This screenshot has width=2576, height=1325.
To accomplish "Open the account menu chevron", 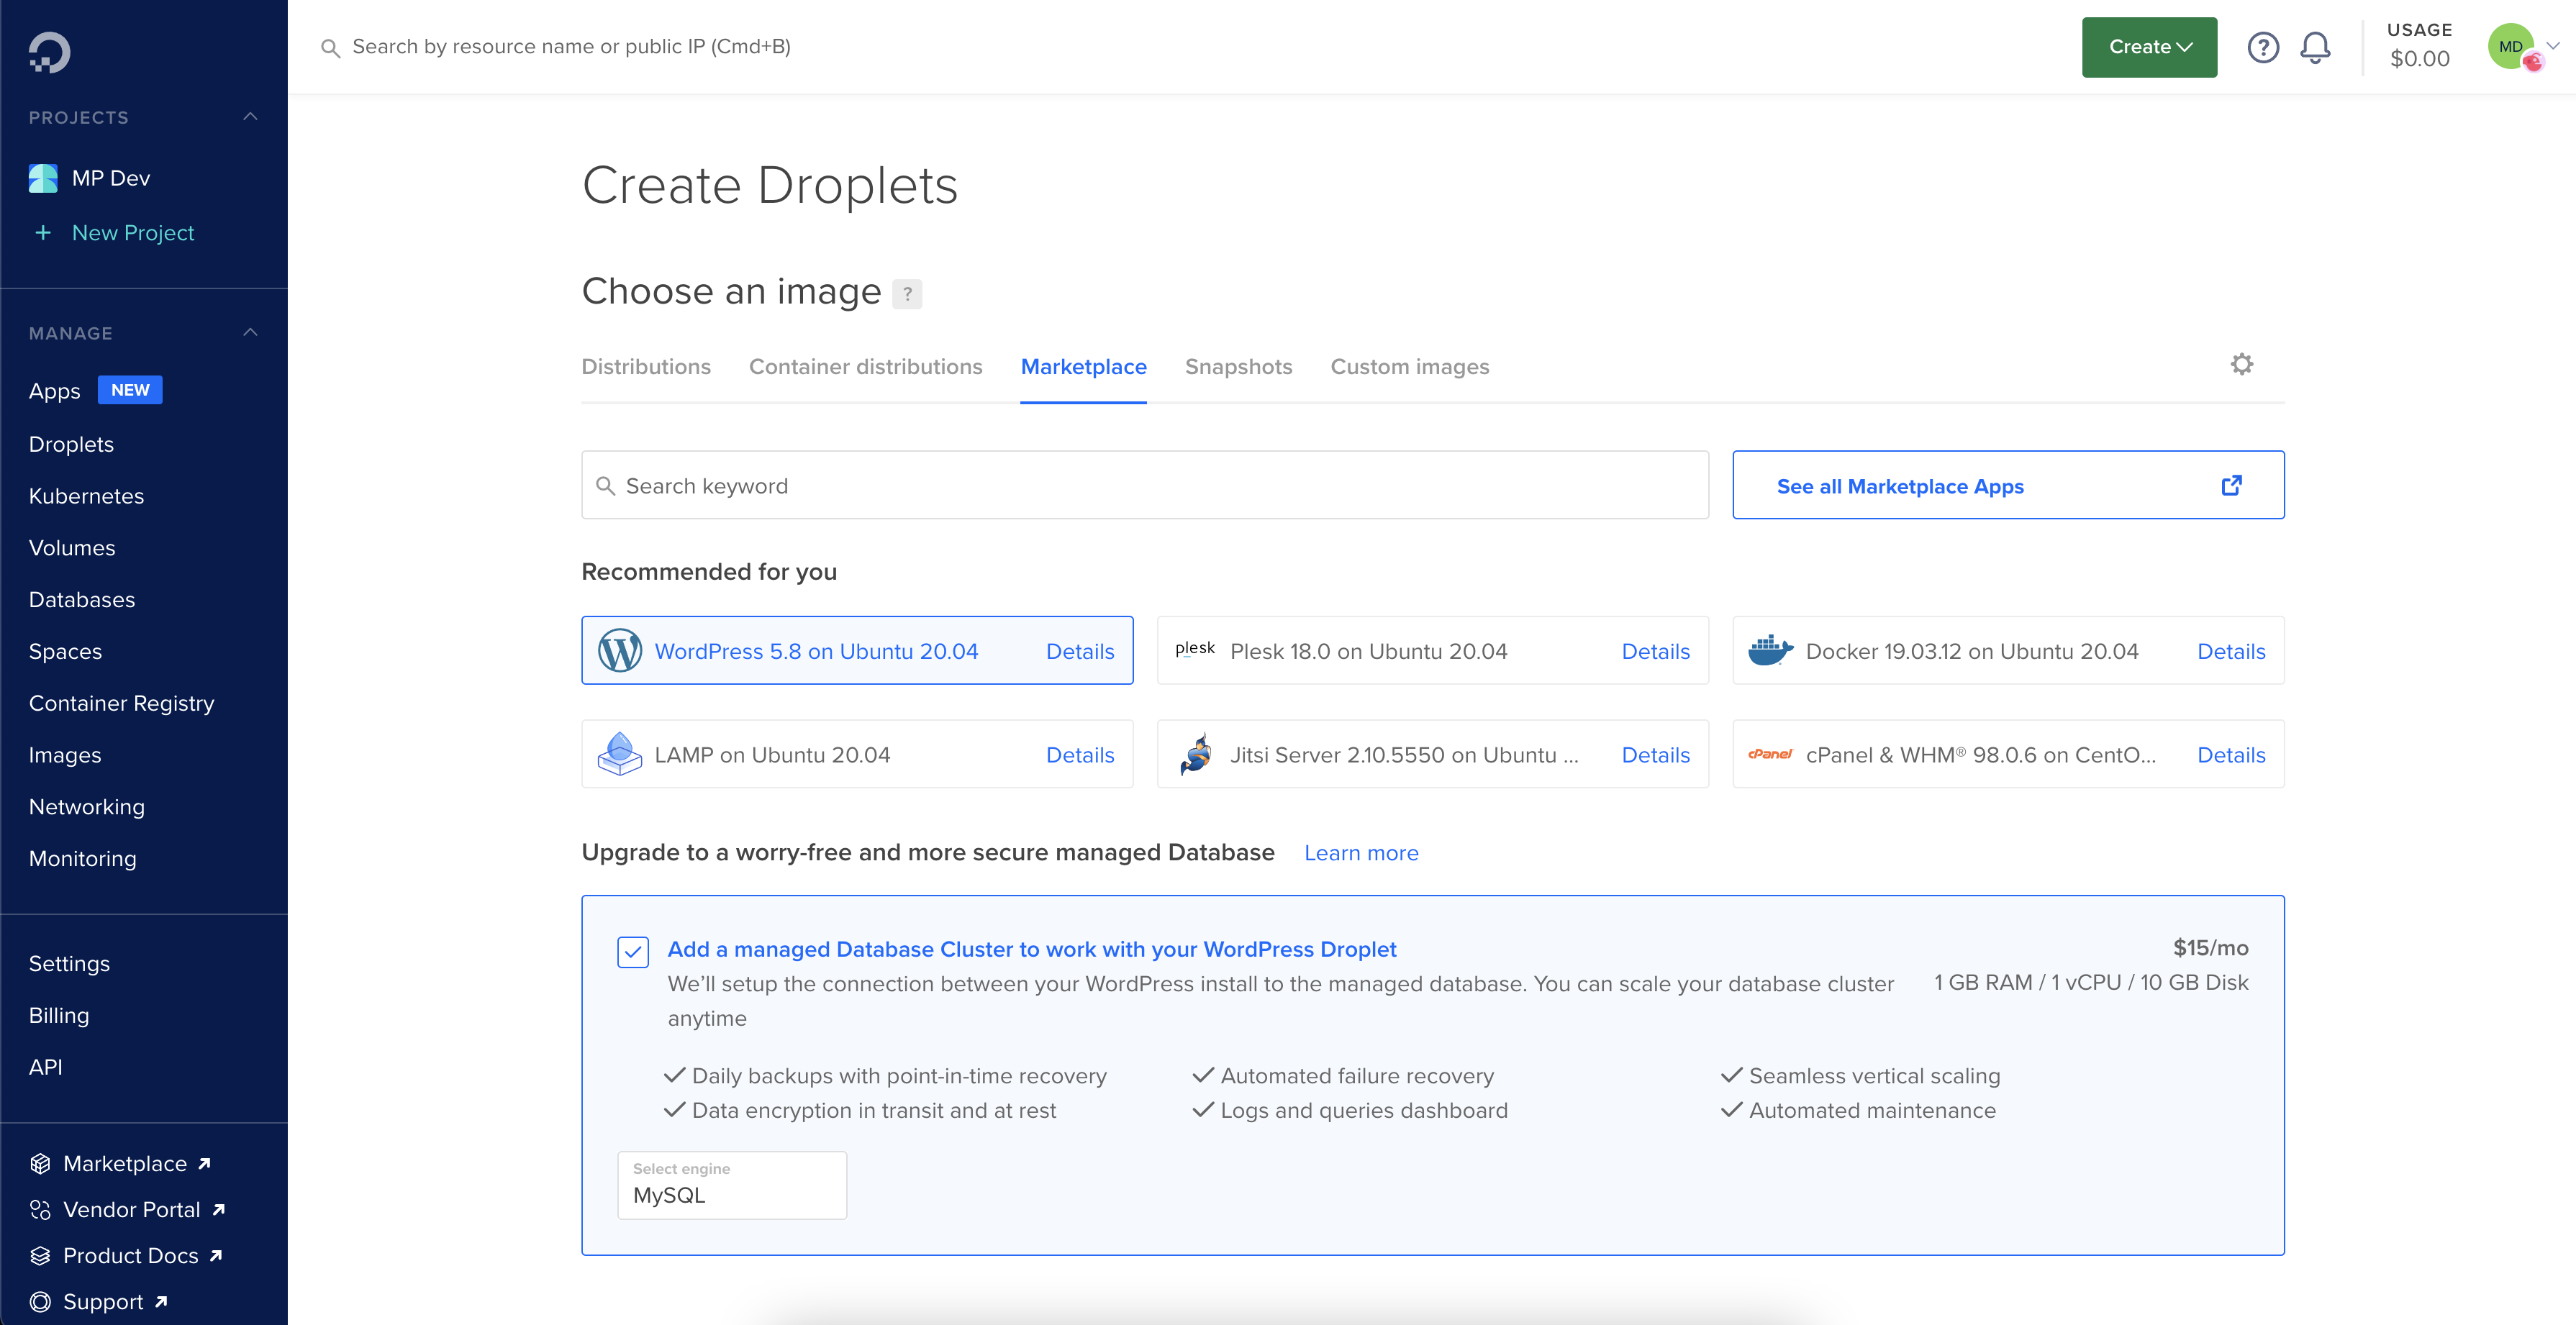I will tap(2553, 46).
